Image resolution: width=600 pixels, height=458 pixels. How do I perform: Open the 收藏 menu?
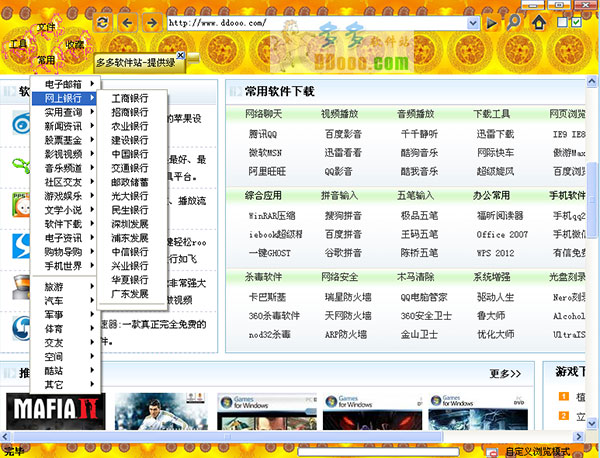(x=74, y=44)
